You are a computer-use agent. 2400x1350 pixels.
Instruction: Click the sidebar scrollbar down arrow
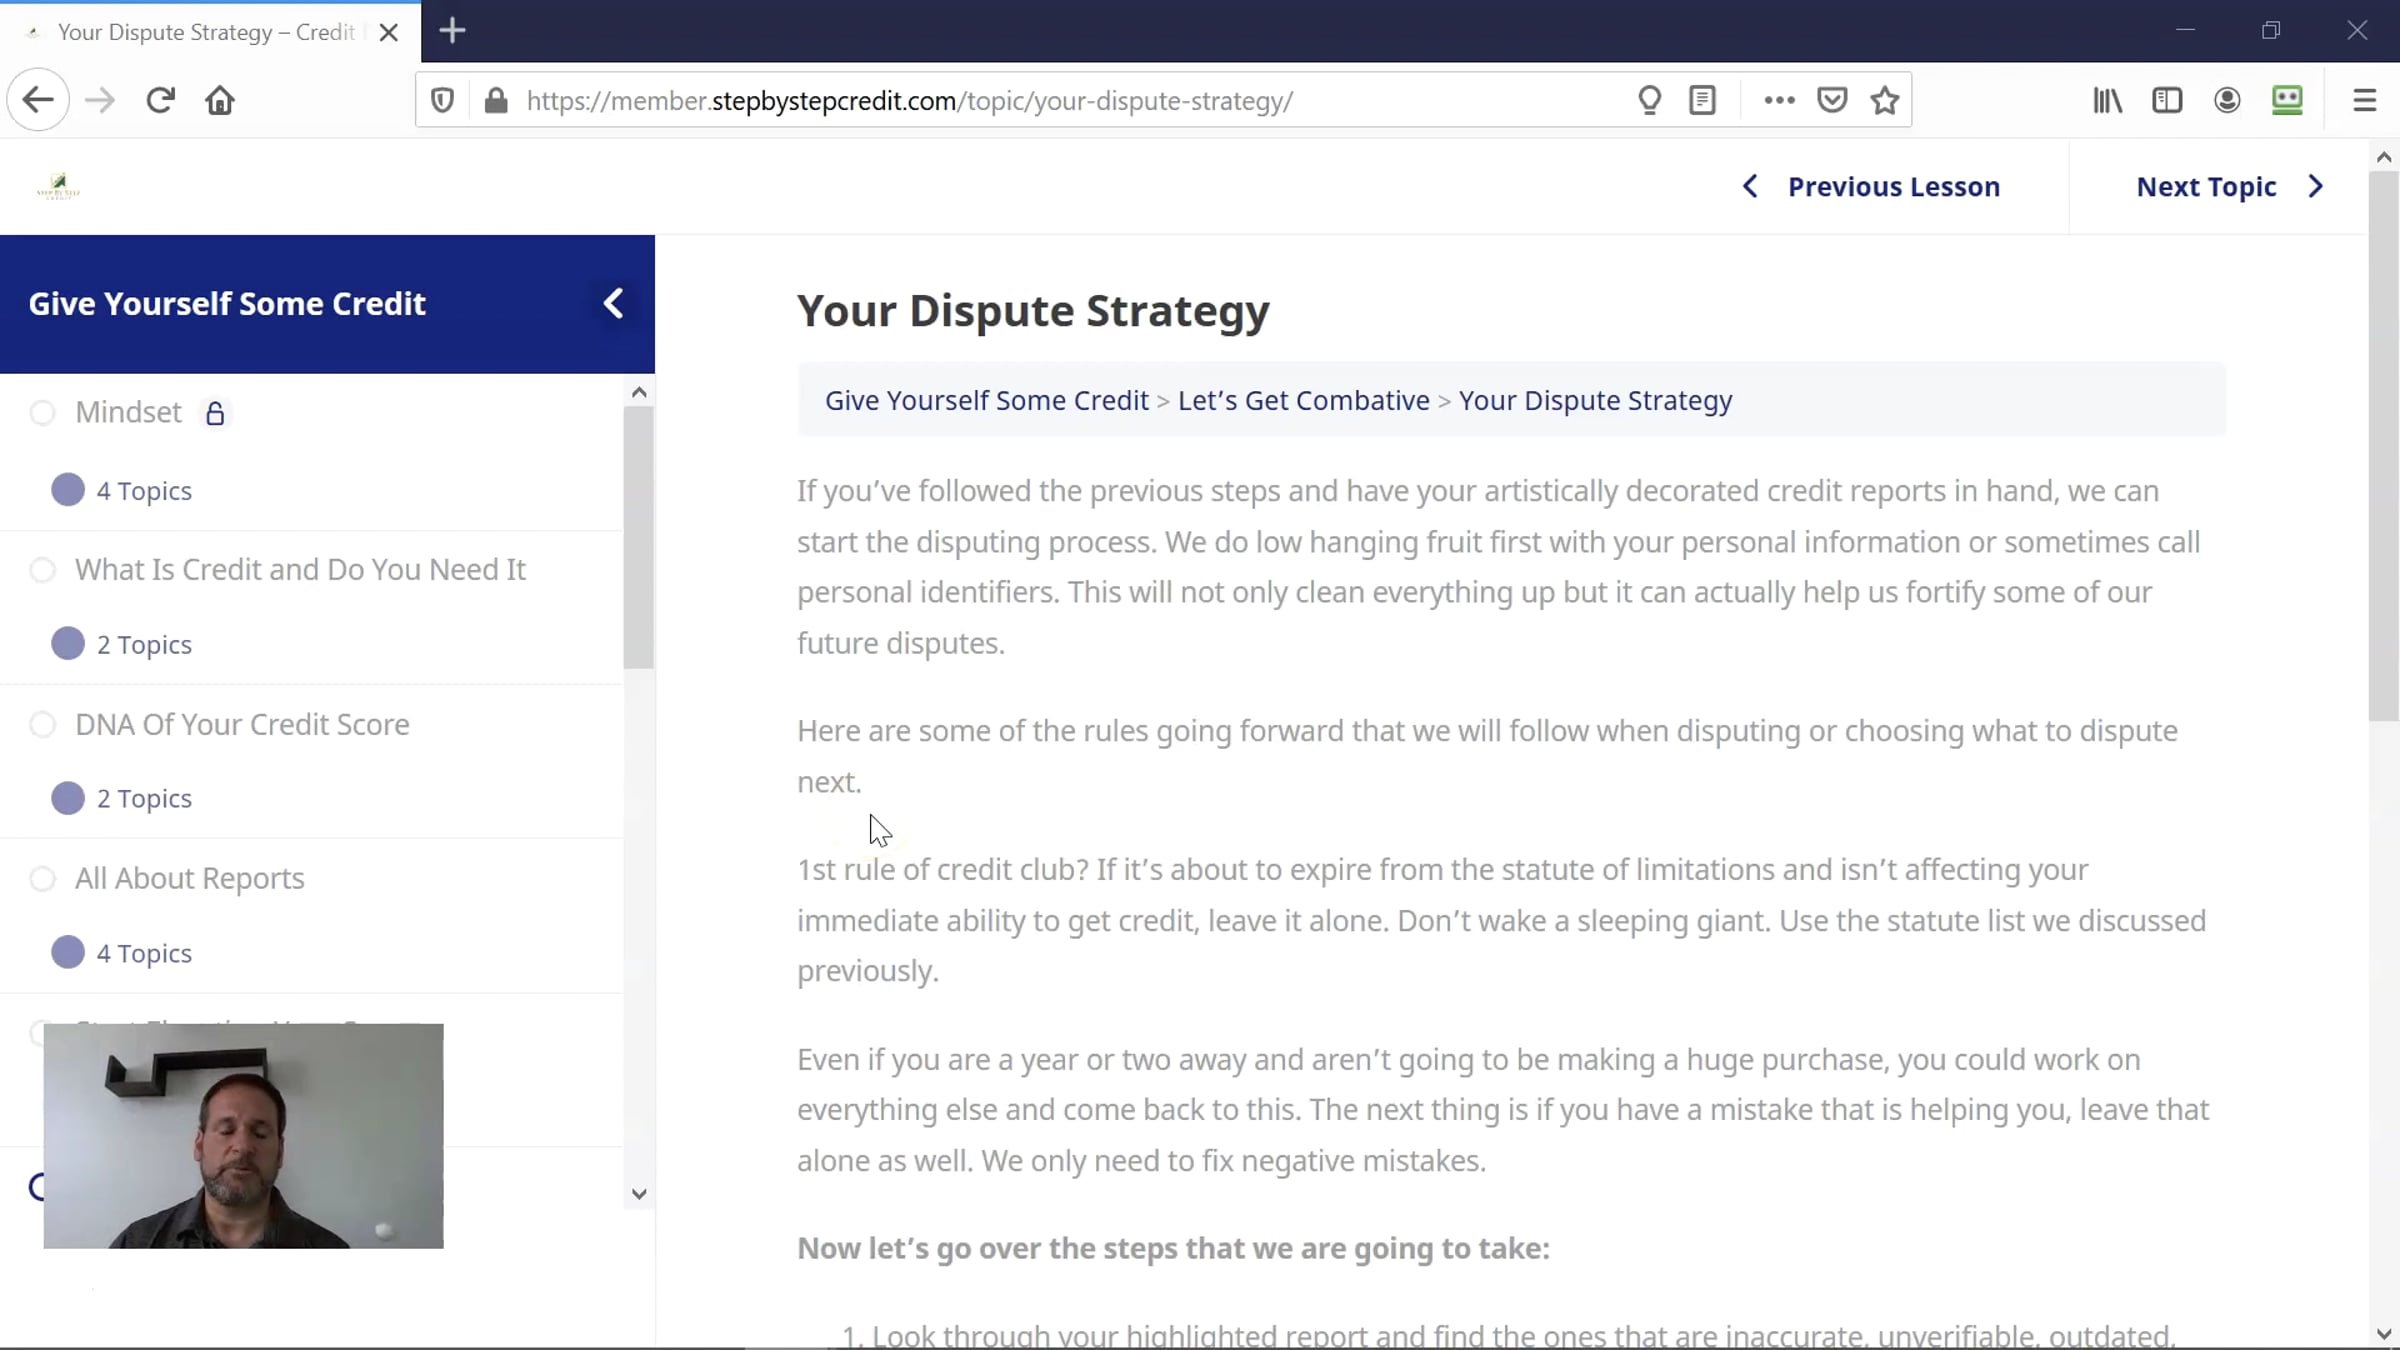(x=639, y=1194)
